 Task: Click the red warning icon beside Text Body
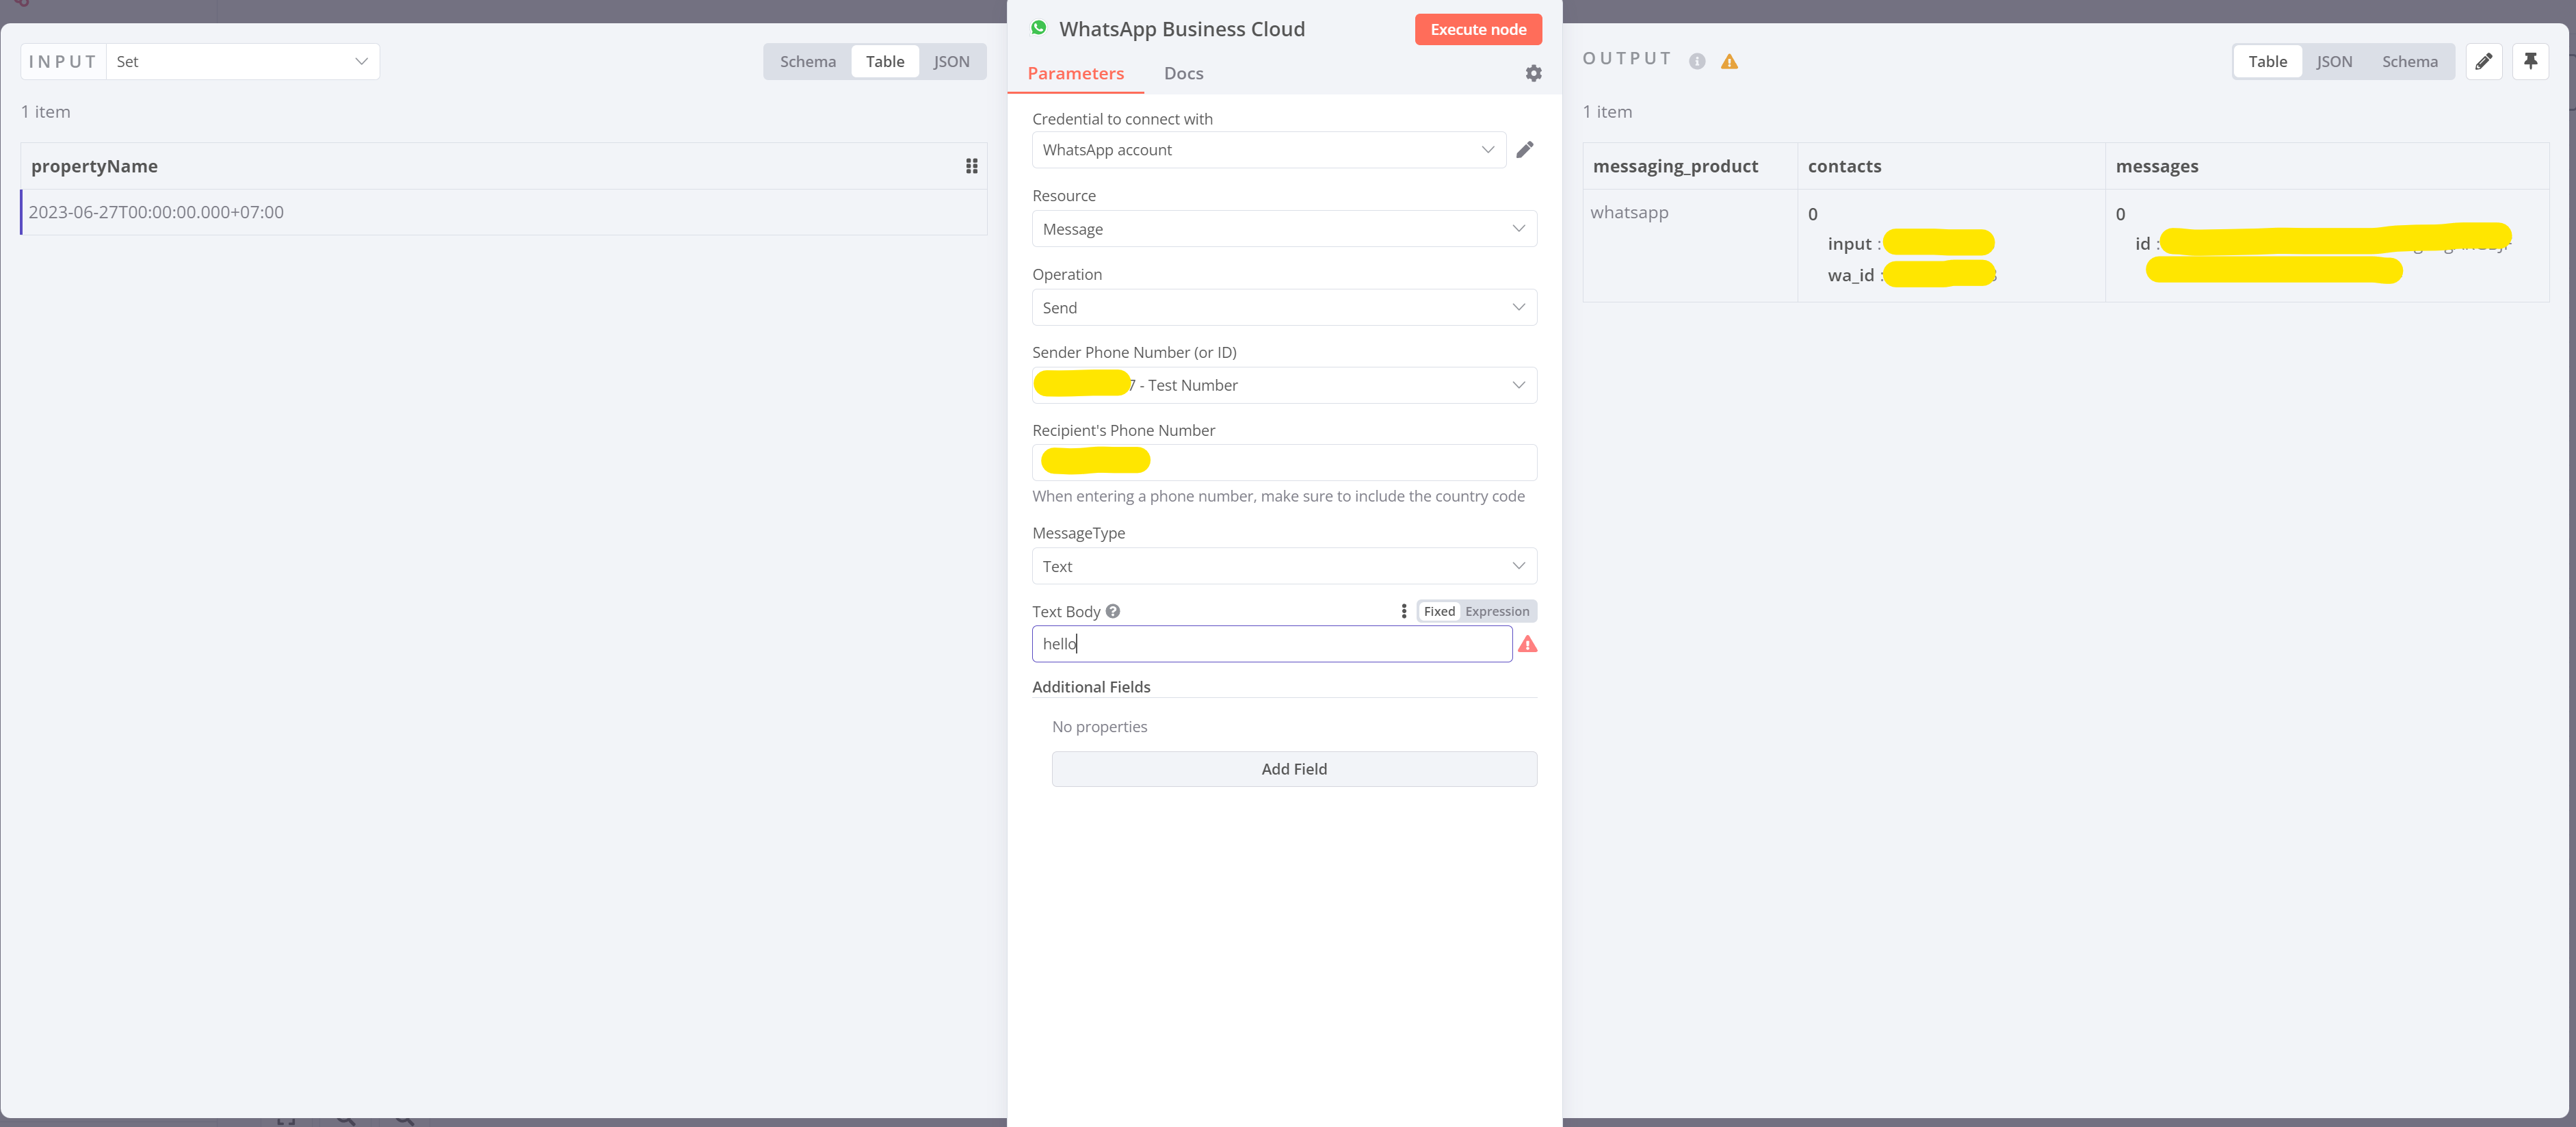[1527, 644]
